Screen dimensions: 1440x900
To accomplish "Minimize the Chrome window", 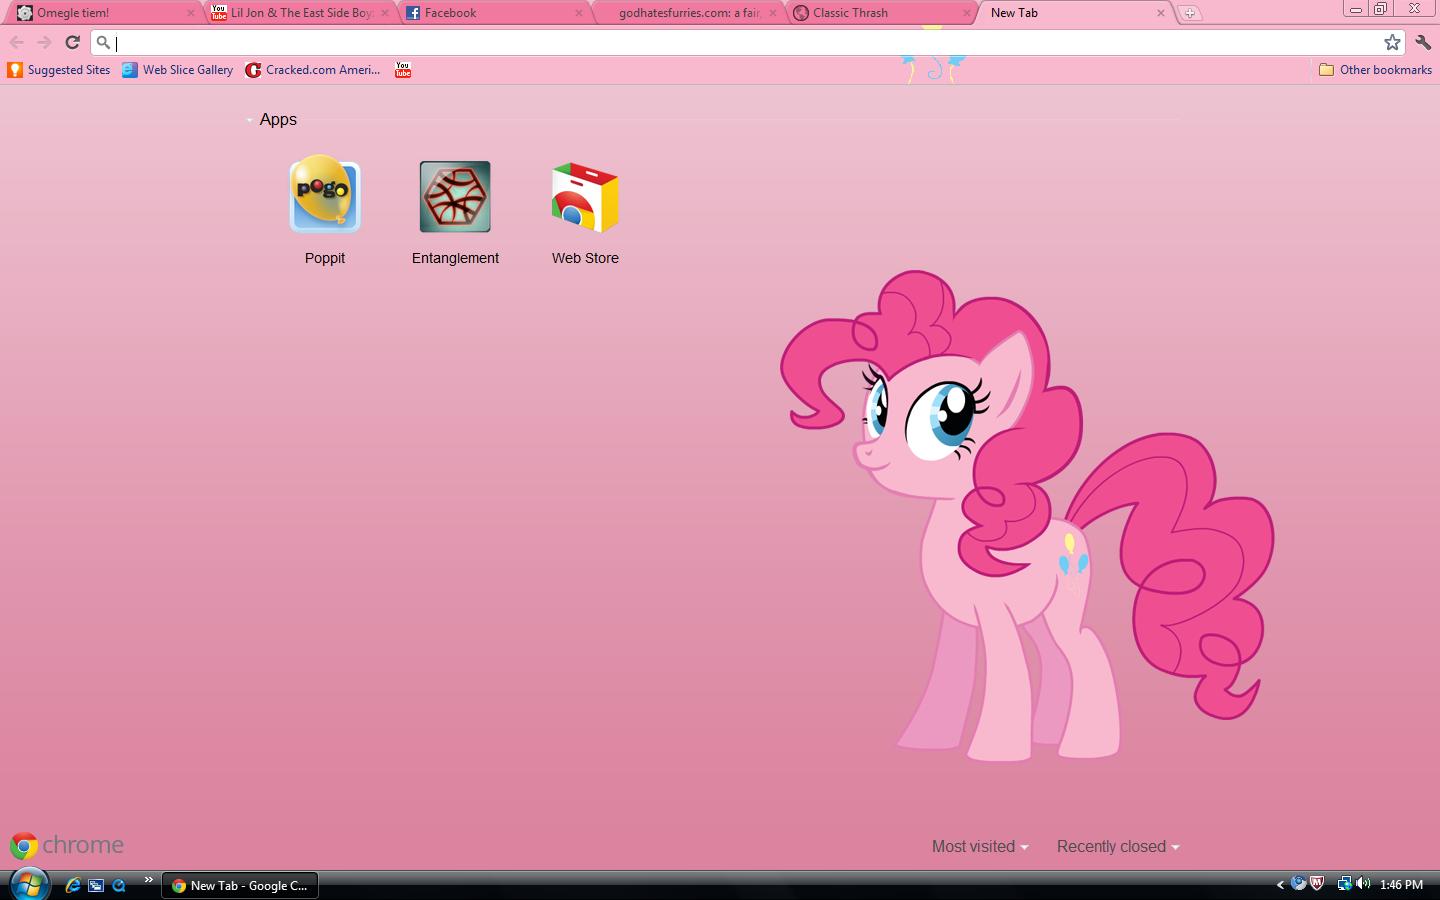I will pos(1355,9).
